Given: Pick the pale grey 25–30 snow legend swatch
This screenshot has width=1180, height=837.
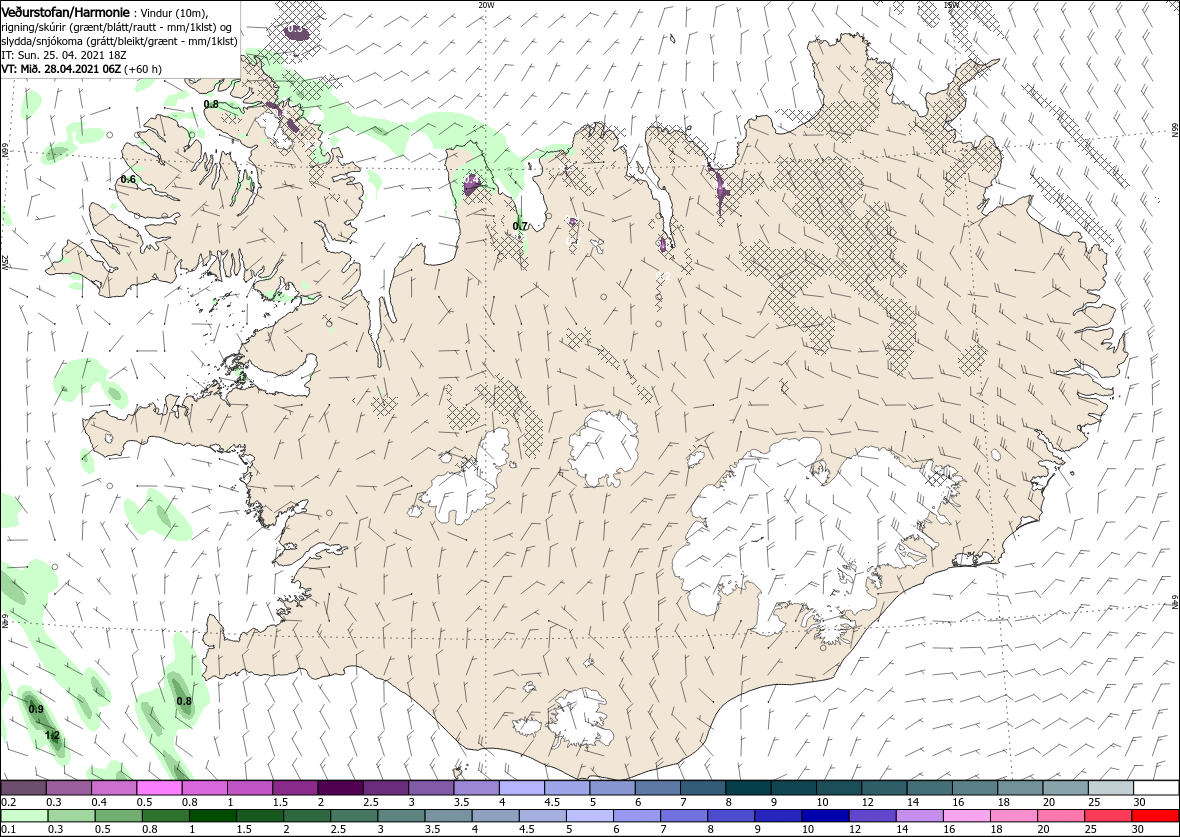Looking at the screenshot, I should 1110,788.
